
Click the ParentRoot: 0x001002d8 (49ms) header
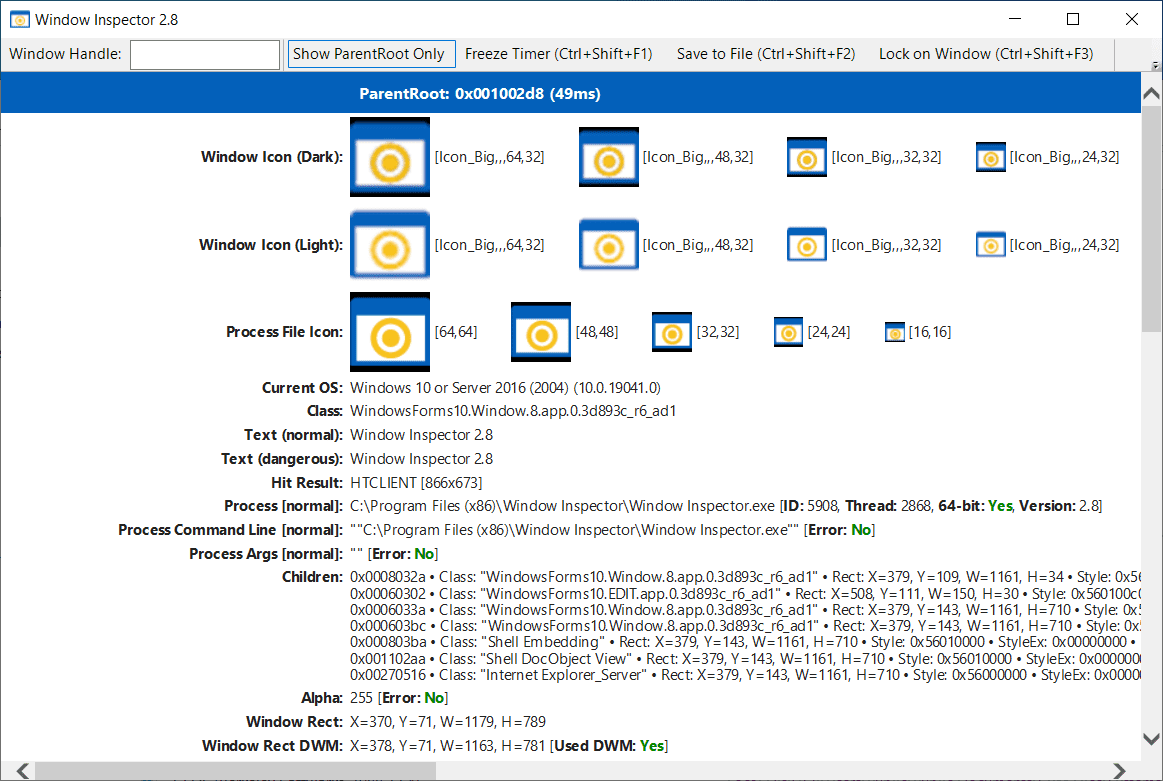(480, 94)
